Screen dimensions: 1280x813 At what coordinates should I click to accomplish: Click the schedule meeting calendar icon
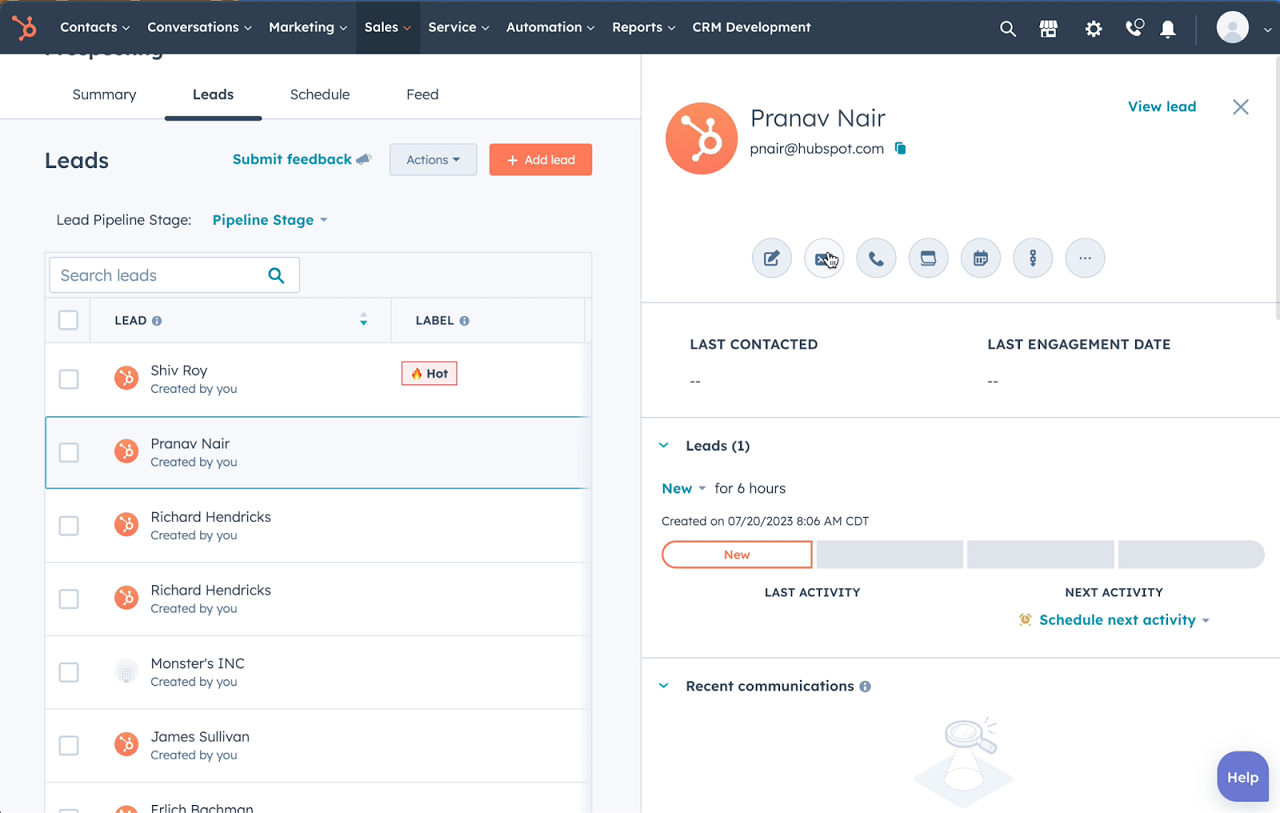pos(981,258)
